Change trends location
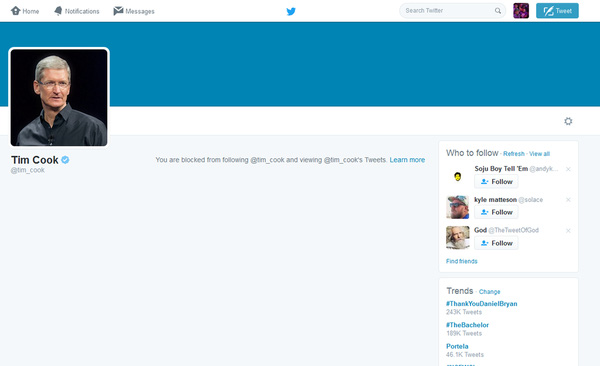Screen dimensions: 600x366 click(x=489, y=292)
